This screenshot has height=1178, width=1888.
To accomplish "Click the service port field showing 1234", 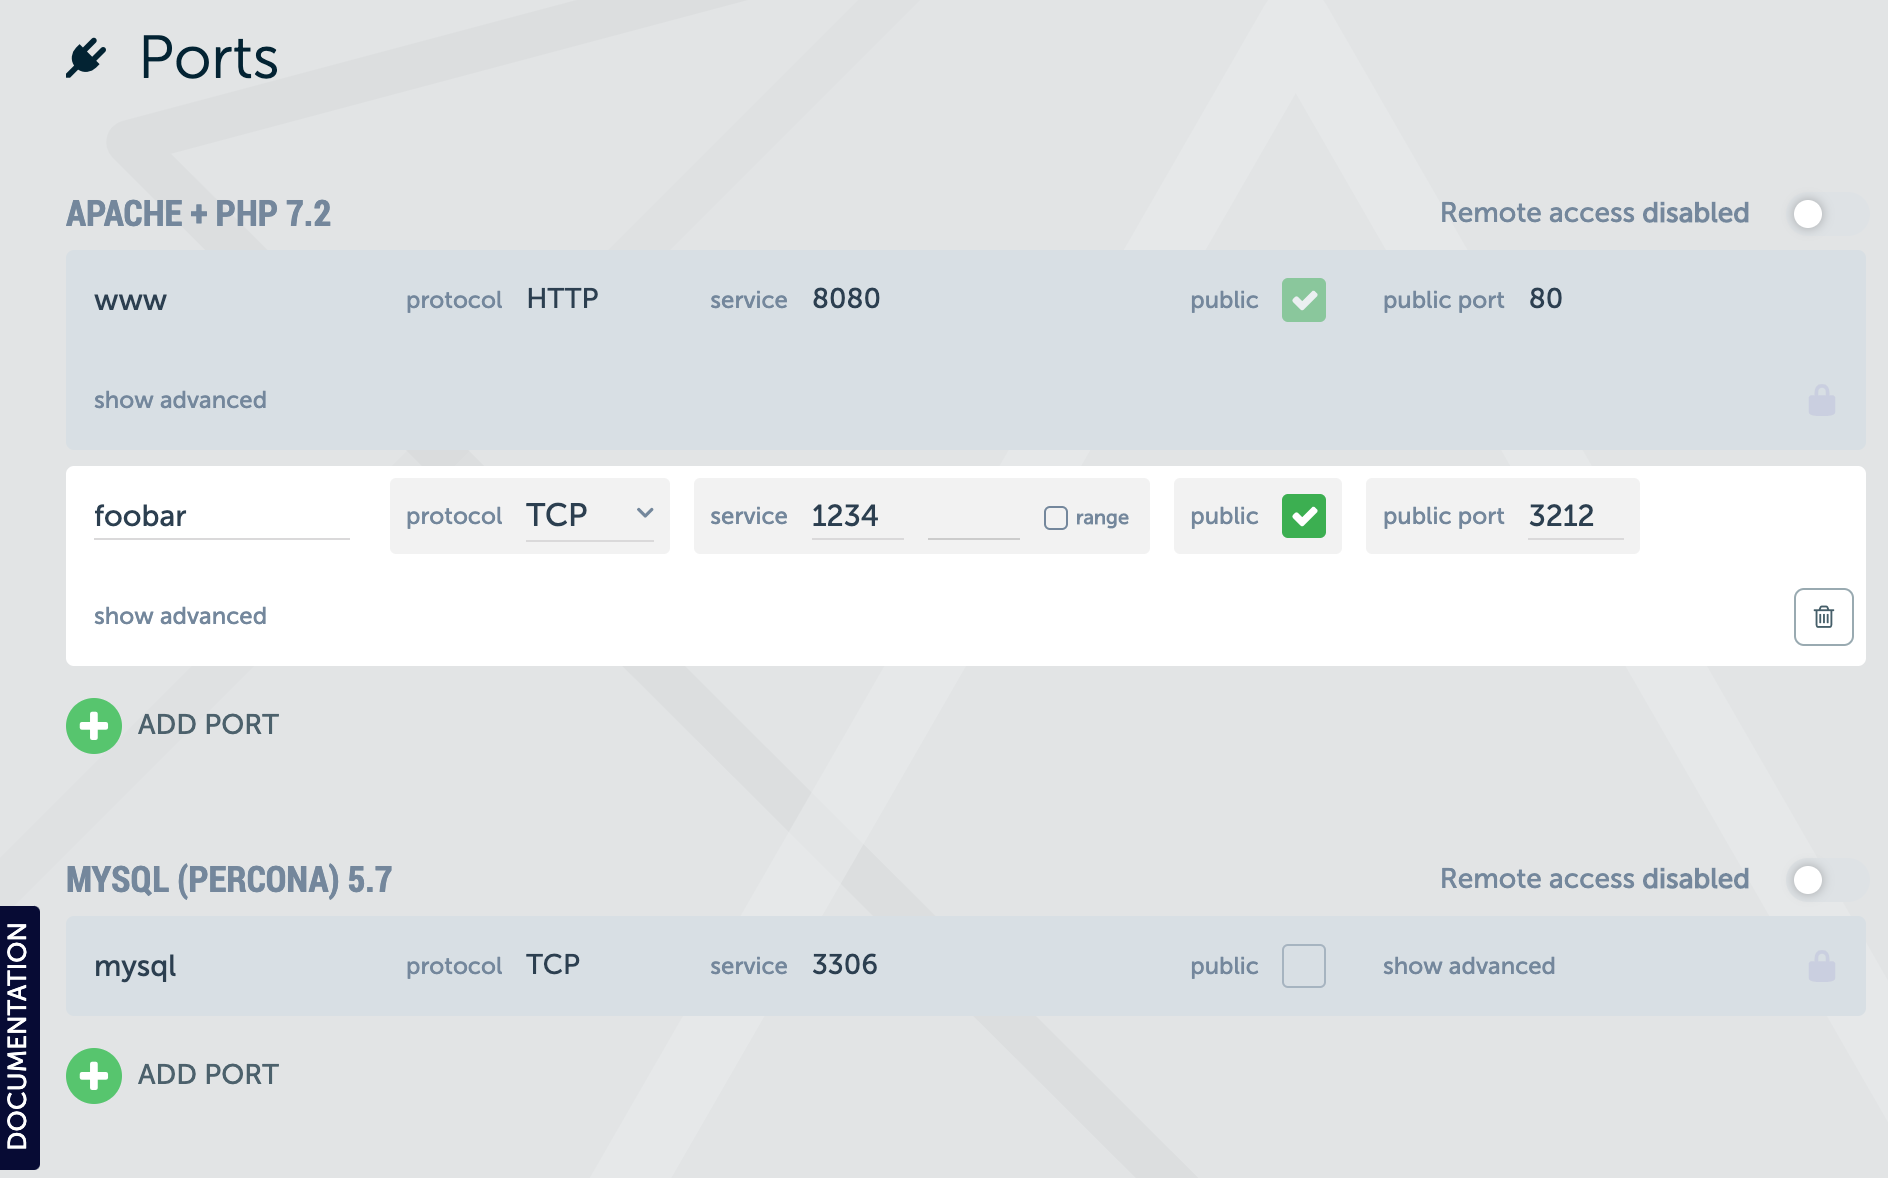I will [856, 516].
